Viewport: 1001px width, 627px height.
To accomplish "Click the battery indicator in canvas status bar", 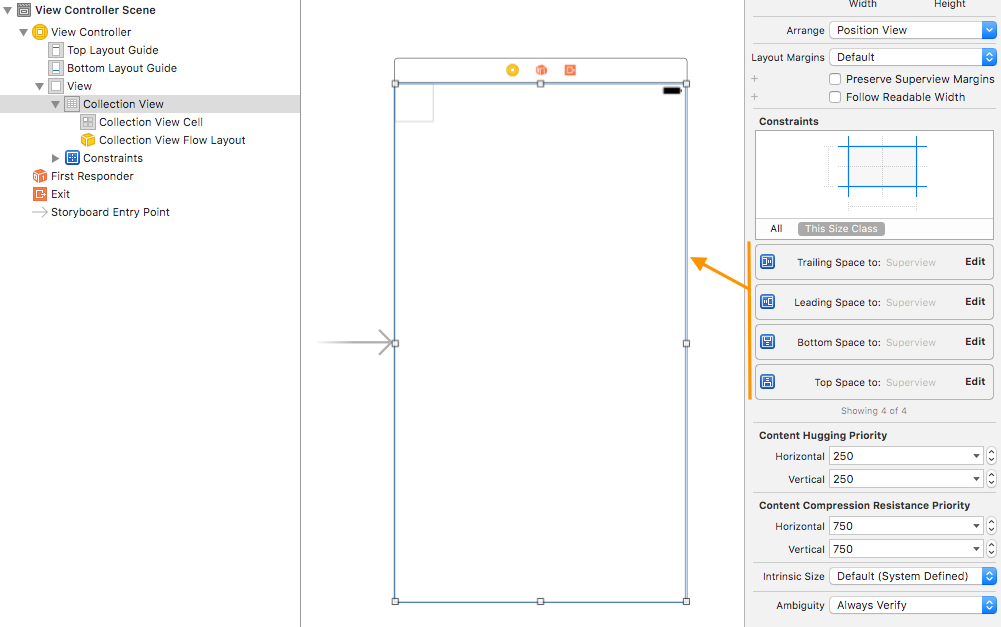I will (672, 91).
